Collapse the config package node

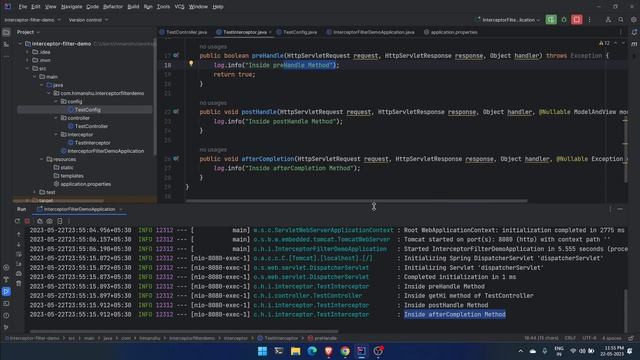56,101
